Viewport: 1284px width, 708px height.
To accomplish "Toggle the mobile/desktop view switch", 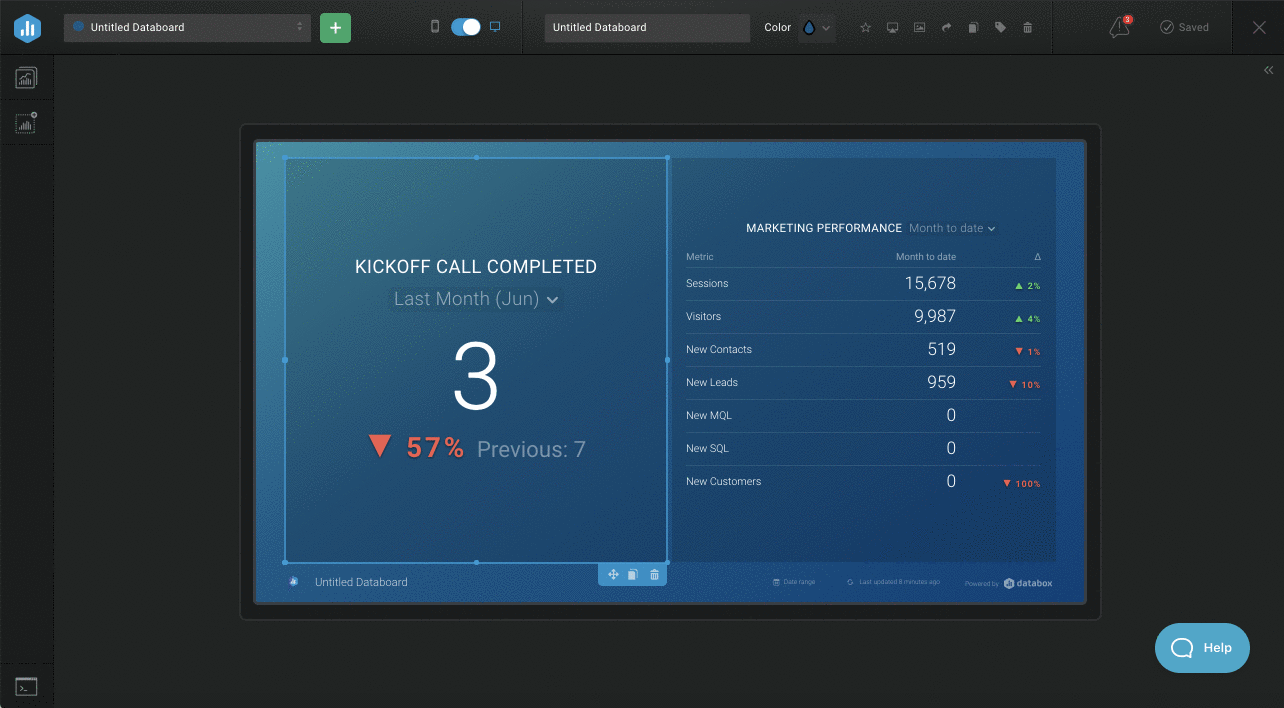I will point(465,27).
